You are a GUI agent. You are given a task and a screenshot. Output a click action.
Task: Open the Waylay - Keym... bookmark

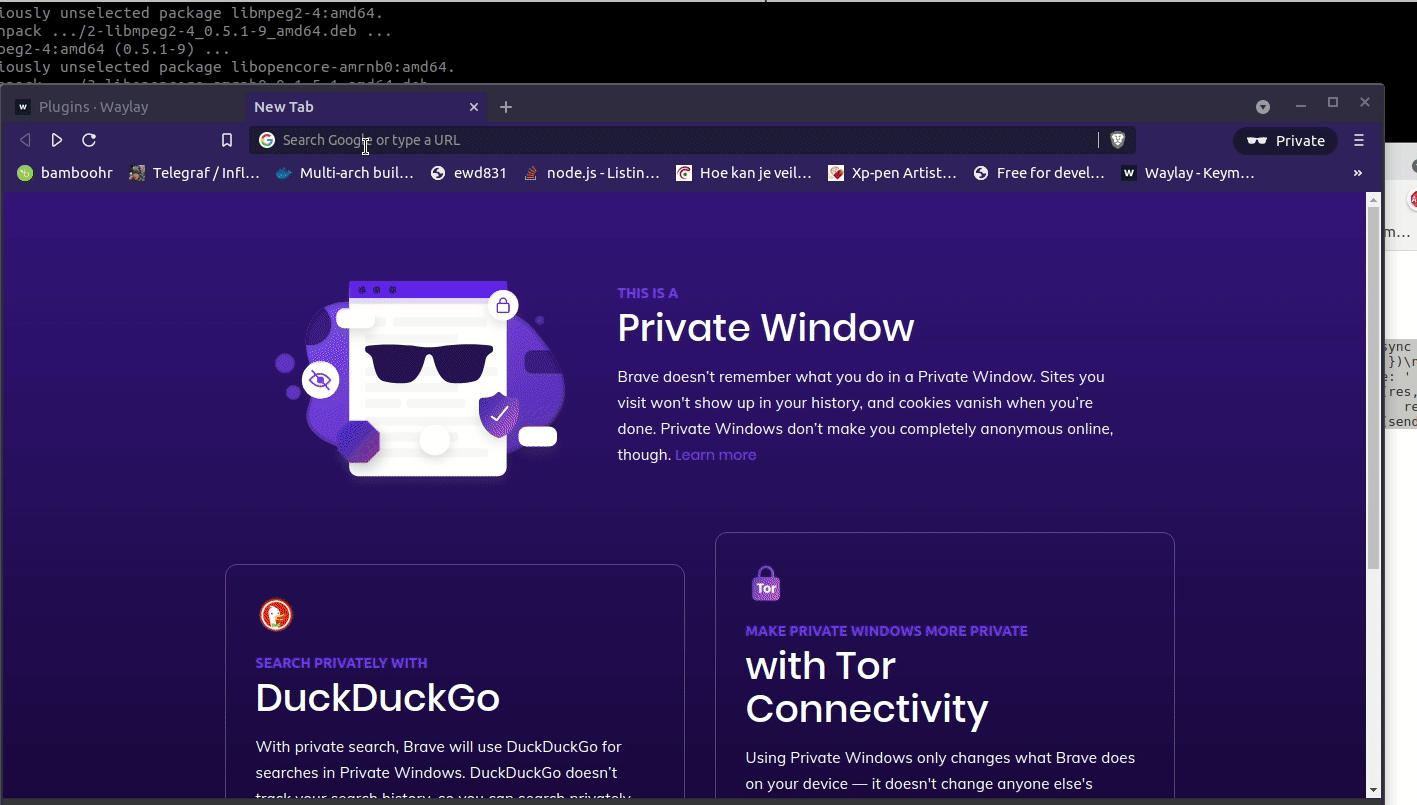[x=1188, y=173]
